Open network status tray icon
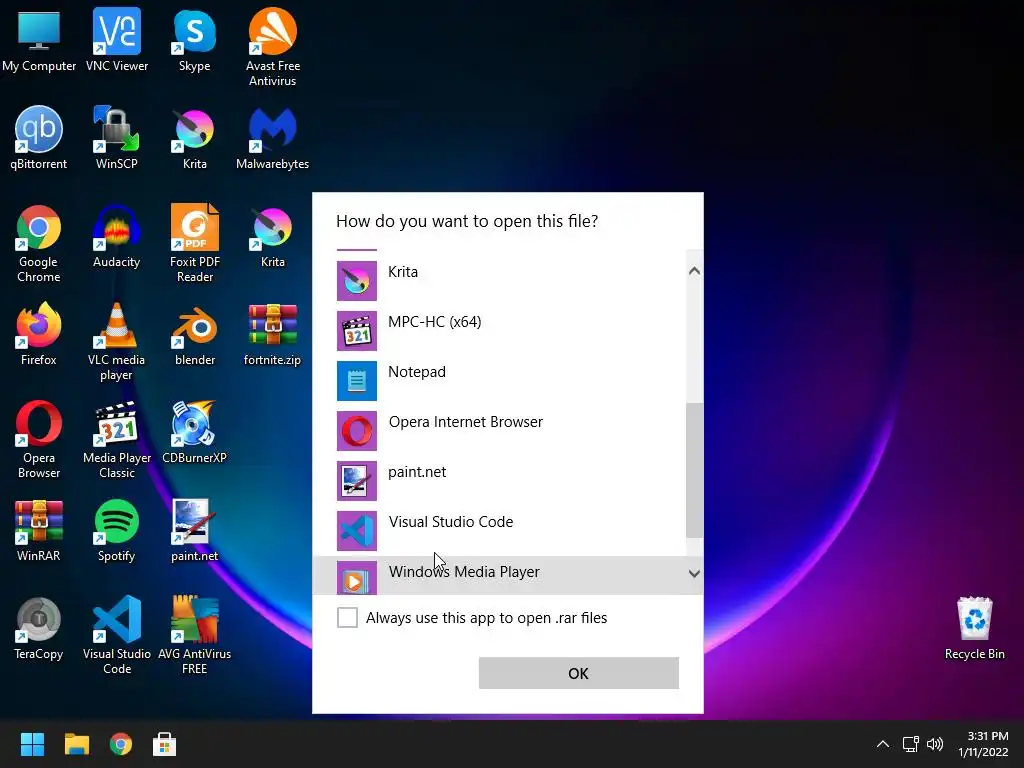The width and height of the screenshot is (1024, 768). click(910, 744)
